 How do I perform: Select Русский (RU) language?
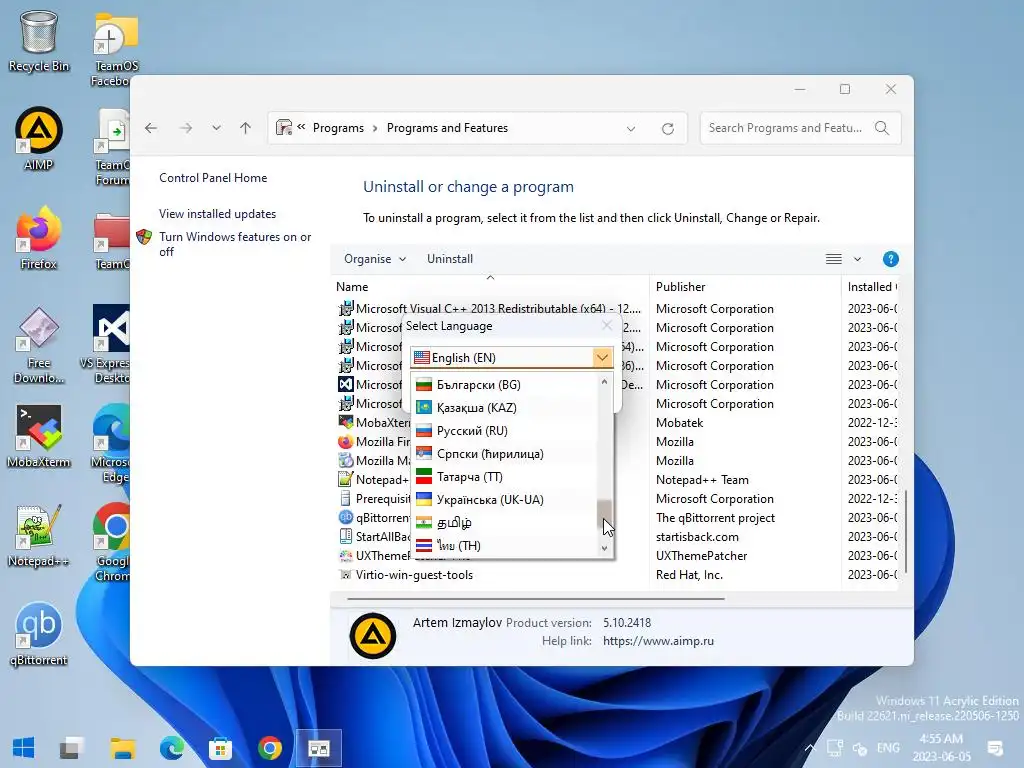pyautogui.click(x=504, y=431)
